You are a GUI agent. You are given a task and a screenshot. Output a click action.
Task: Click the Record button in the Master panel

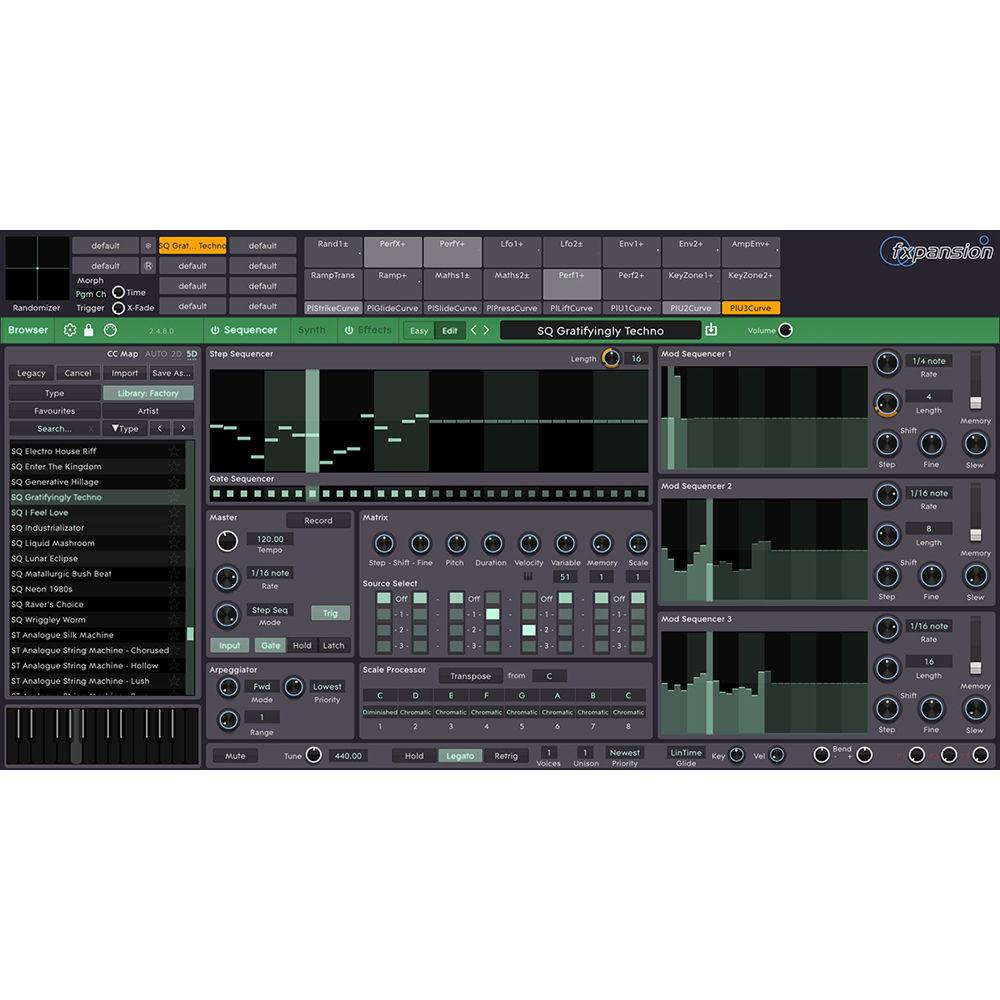319,520
